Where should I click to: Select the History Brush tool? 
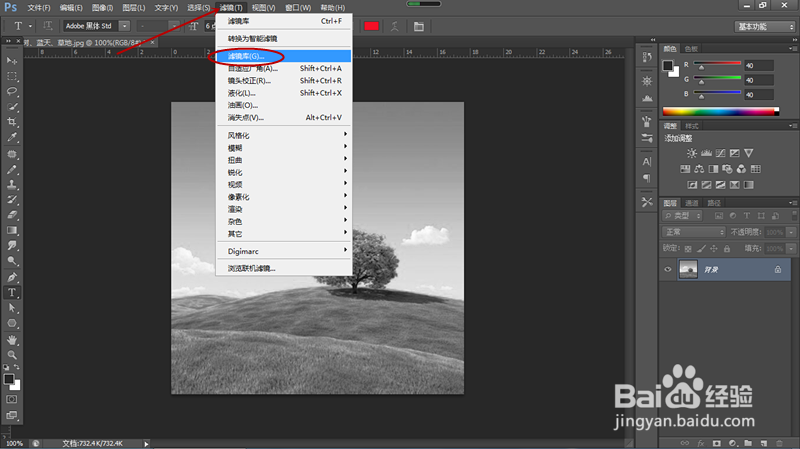tap(12, 200)
